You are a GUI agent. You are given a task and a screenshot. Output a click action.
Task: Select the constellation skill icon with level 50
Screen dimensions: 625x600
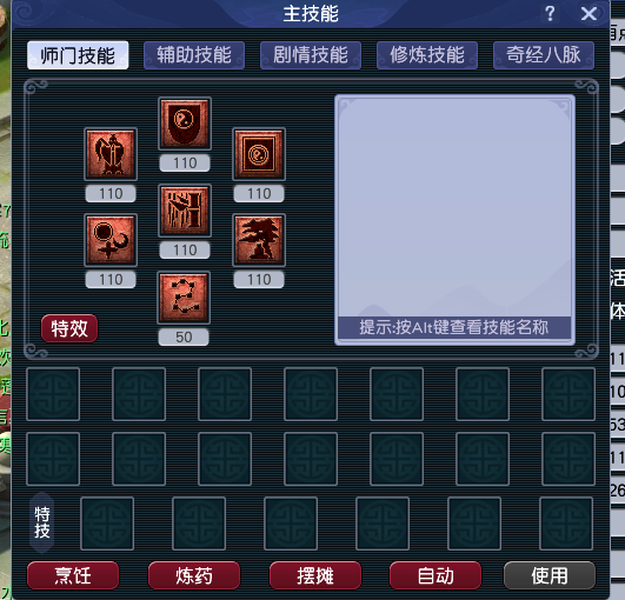coord(184,297)
